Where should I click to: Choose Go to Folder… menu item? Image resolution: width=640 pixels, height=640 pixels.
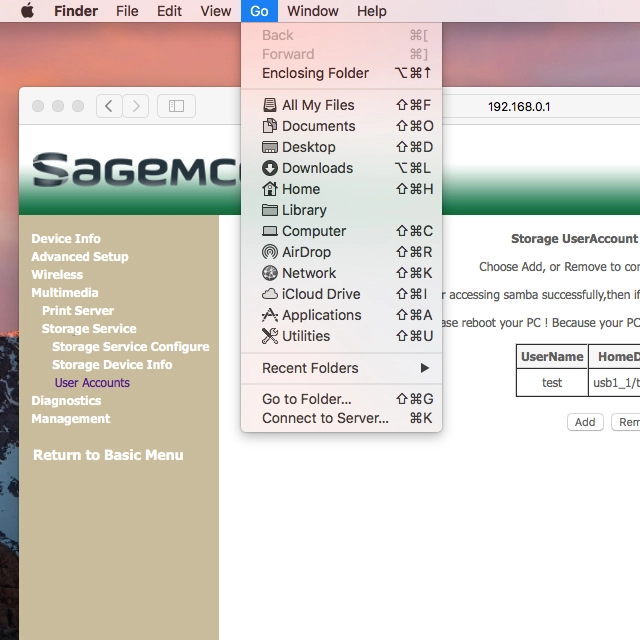(341, 399)
